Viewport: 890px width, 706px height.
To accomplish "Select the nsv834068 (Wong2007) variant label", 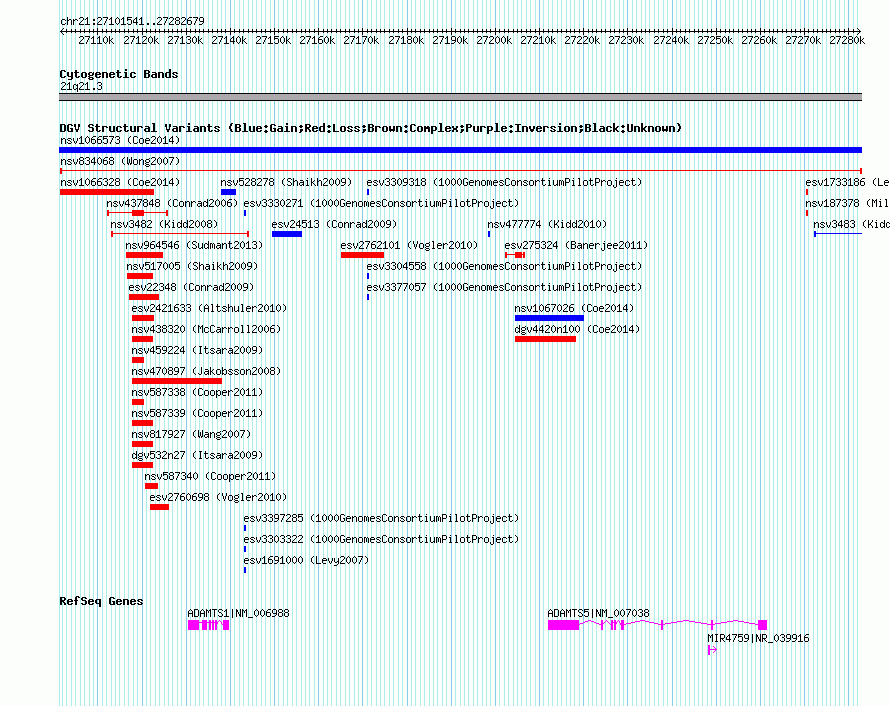I will point(120,161).
